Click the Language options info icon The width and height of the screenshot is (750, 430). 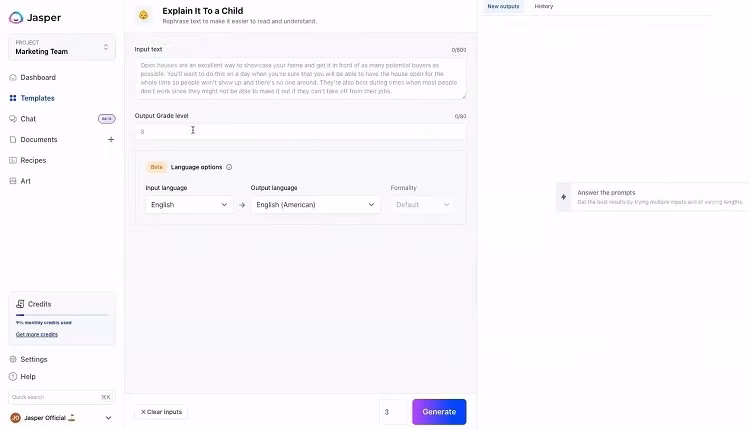(x=229, y=167)
